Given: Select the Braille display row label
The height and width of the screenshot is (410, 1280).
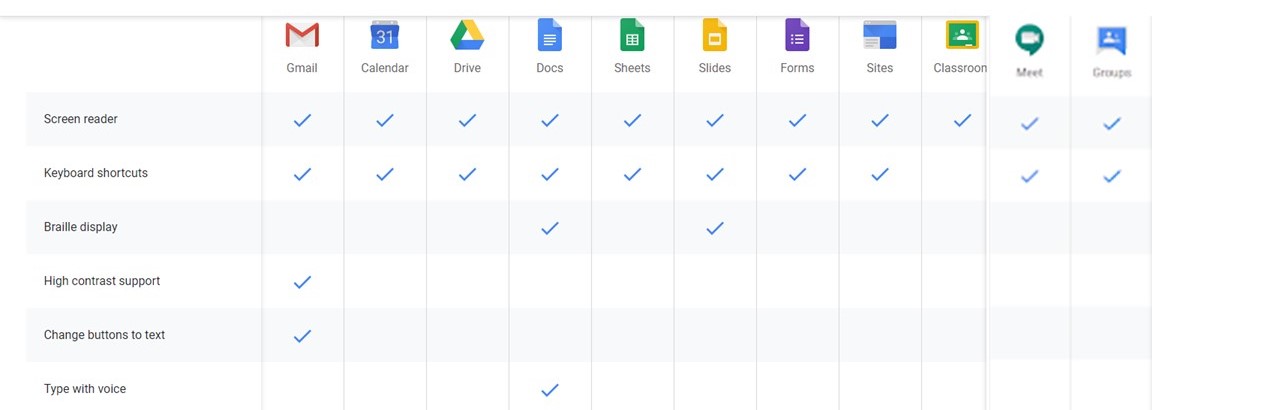Looking at the screenshot, I should (81, 227).
